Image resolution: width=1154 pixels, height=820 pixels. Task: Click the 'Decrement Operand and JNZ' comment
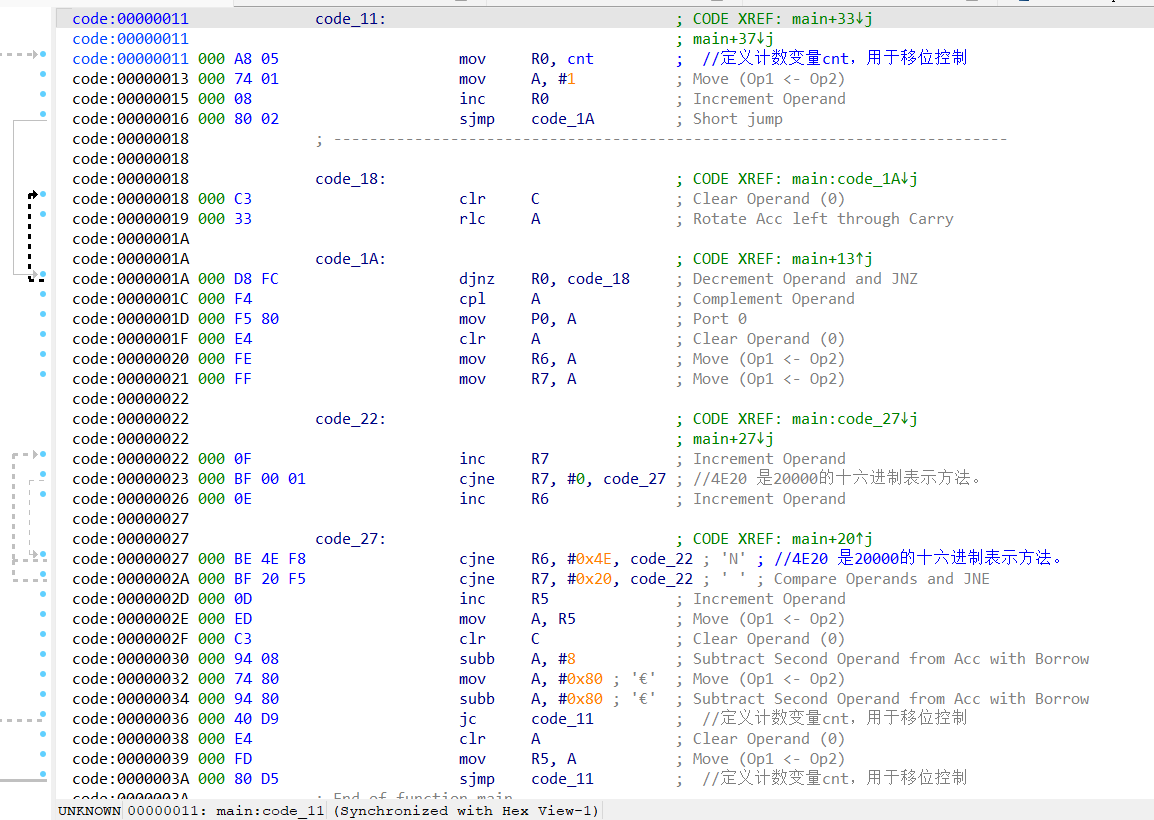805,279
